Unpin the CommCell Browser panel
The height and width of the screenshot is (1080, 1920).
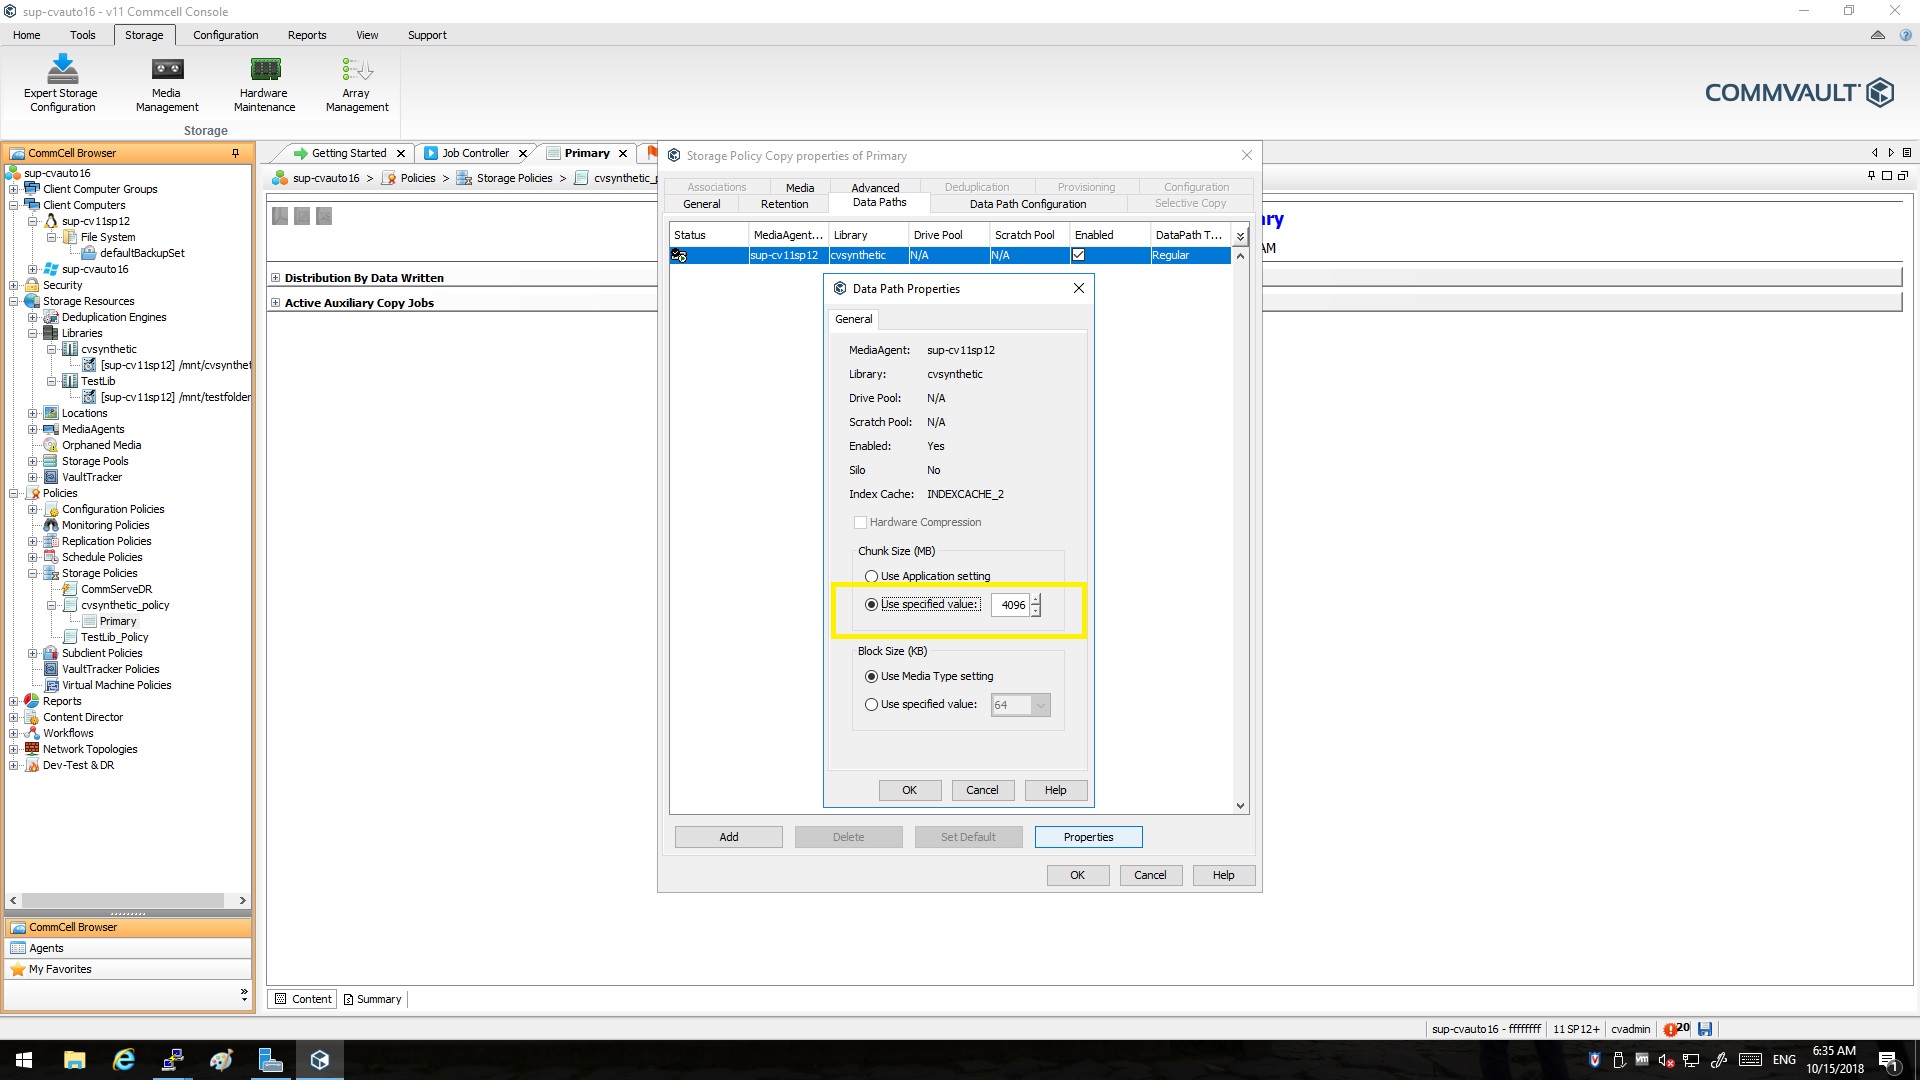coord(236,153)
